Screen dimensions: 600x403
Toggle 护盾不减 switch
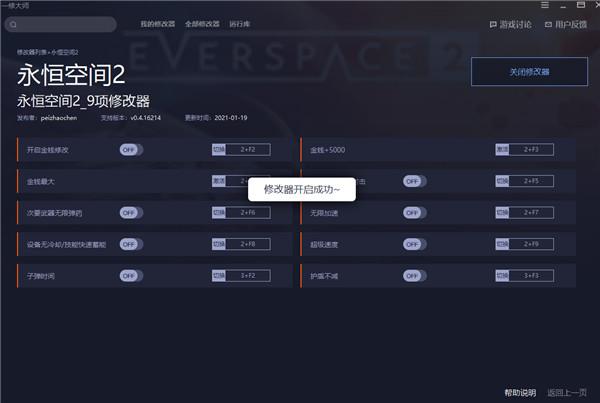[x=415, y=276]
